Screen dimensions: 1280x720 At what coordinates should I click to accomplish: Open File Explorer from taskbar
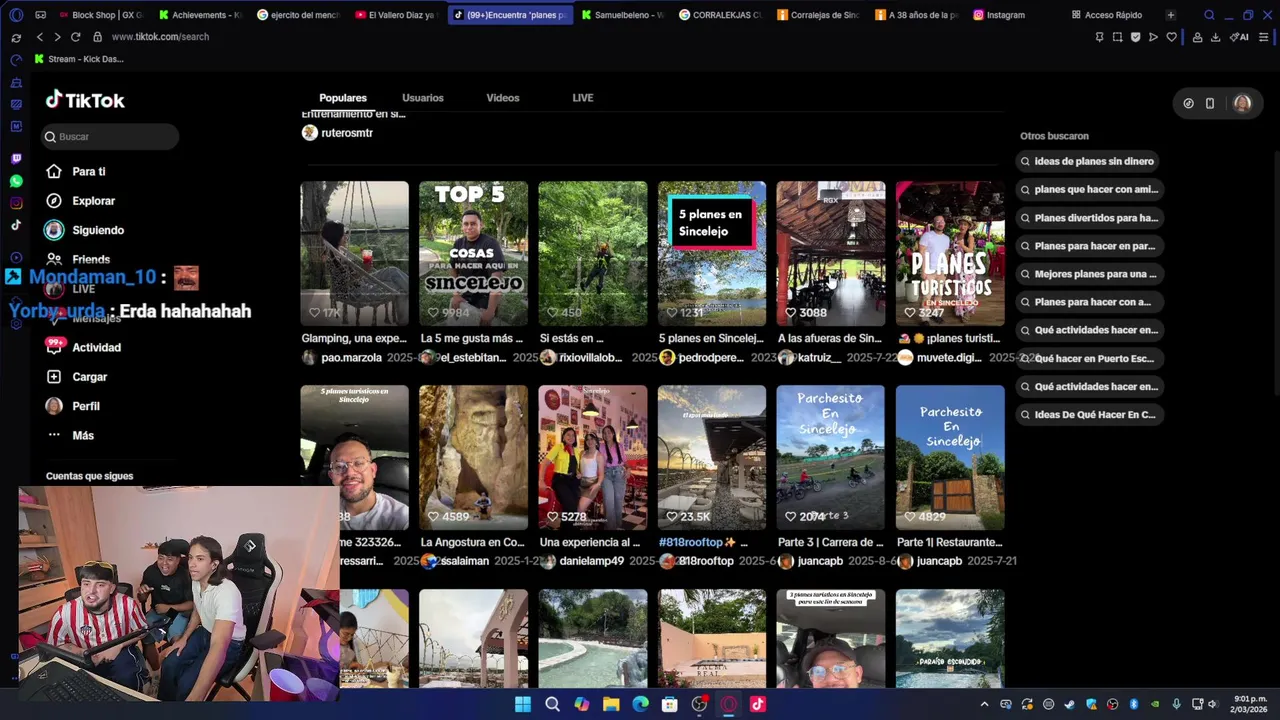611,704
